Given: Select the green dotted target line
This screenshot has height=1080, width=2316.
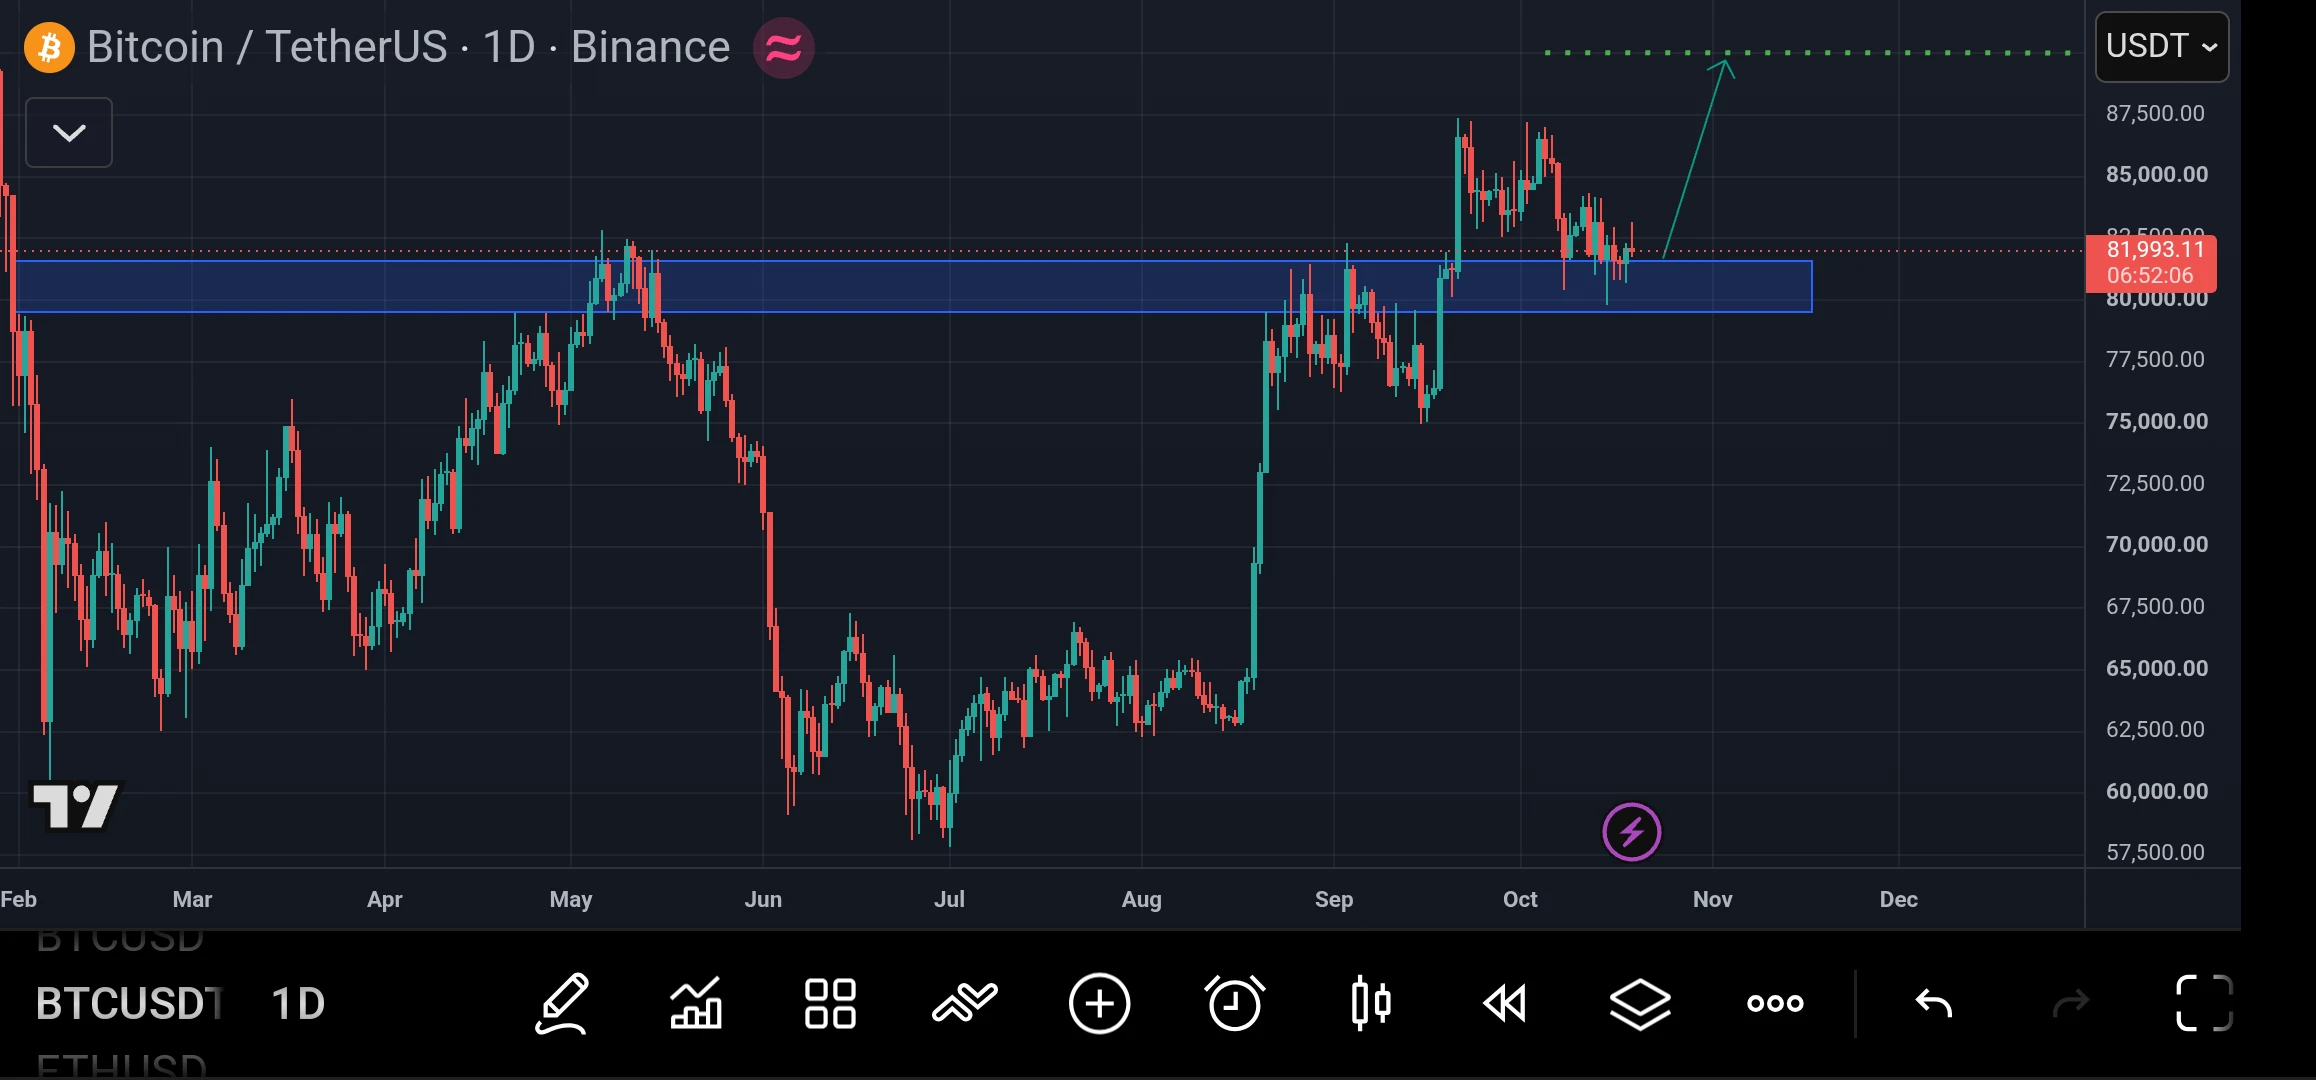Looking at the screenshot, I should click(1807, 52).
